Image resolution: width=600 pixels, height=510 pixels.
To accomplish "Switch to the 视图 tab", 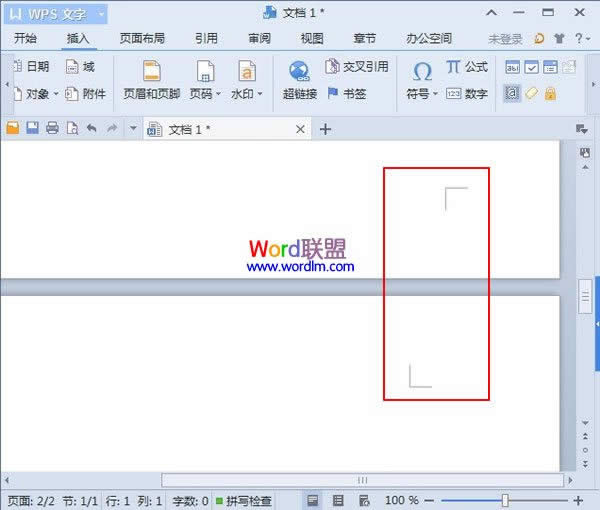I will [312, 38].
